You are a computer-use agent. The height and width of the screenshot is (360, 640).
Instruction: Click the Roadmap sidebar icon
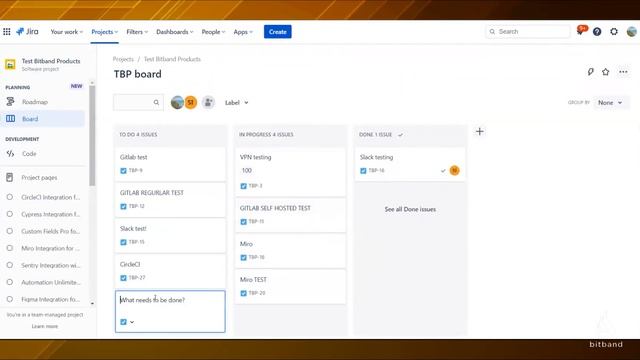pyautogui.click(x=10, y=102)
